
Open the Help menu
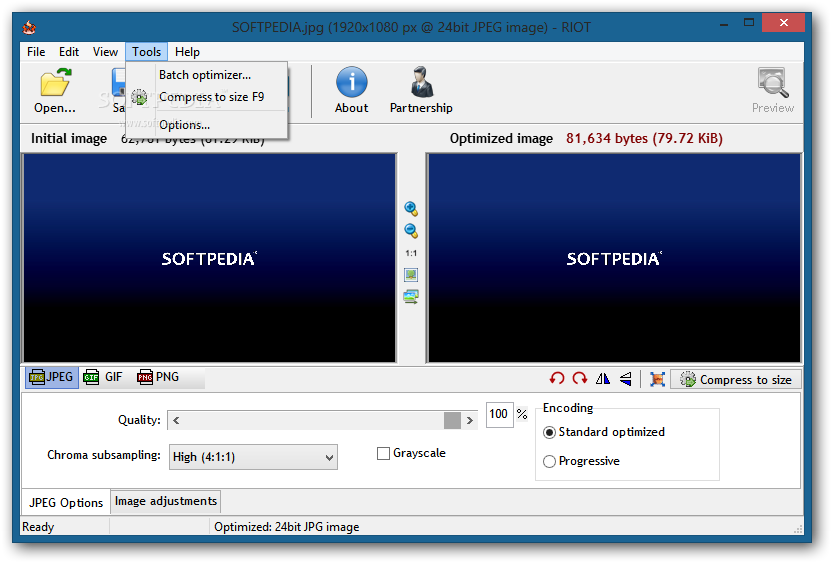pos(187,52)
